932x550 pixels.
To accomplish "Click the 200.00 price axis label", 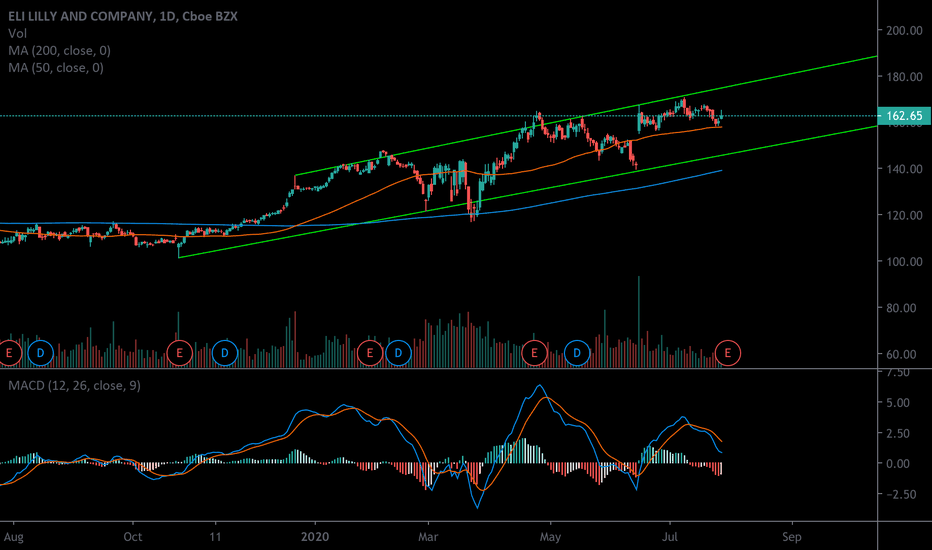I will tap(904, 30).
